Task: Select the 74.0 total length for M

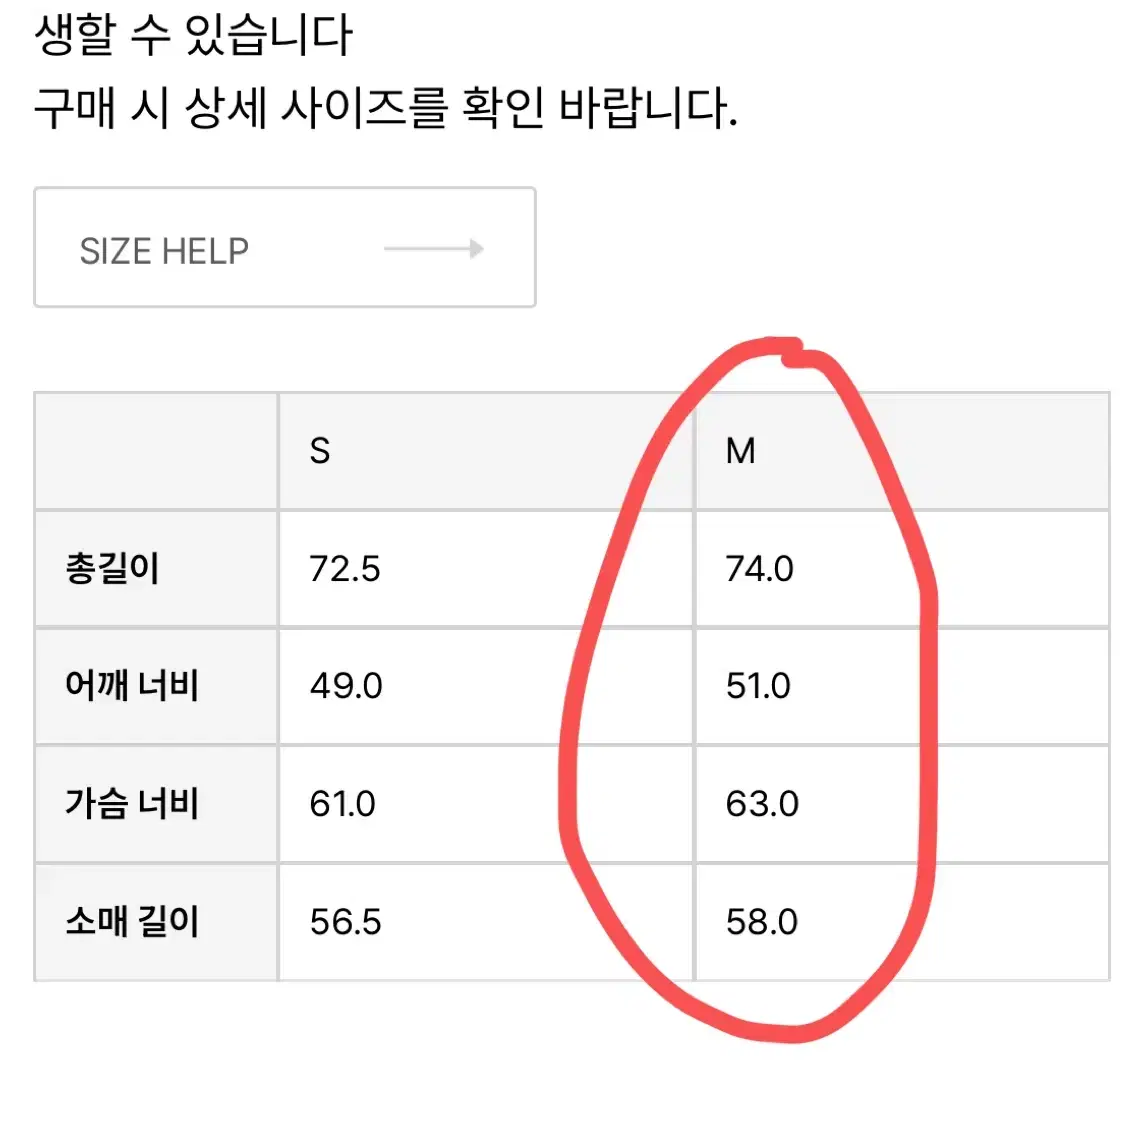Action: pos(903,568)
